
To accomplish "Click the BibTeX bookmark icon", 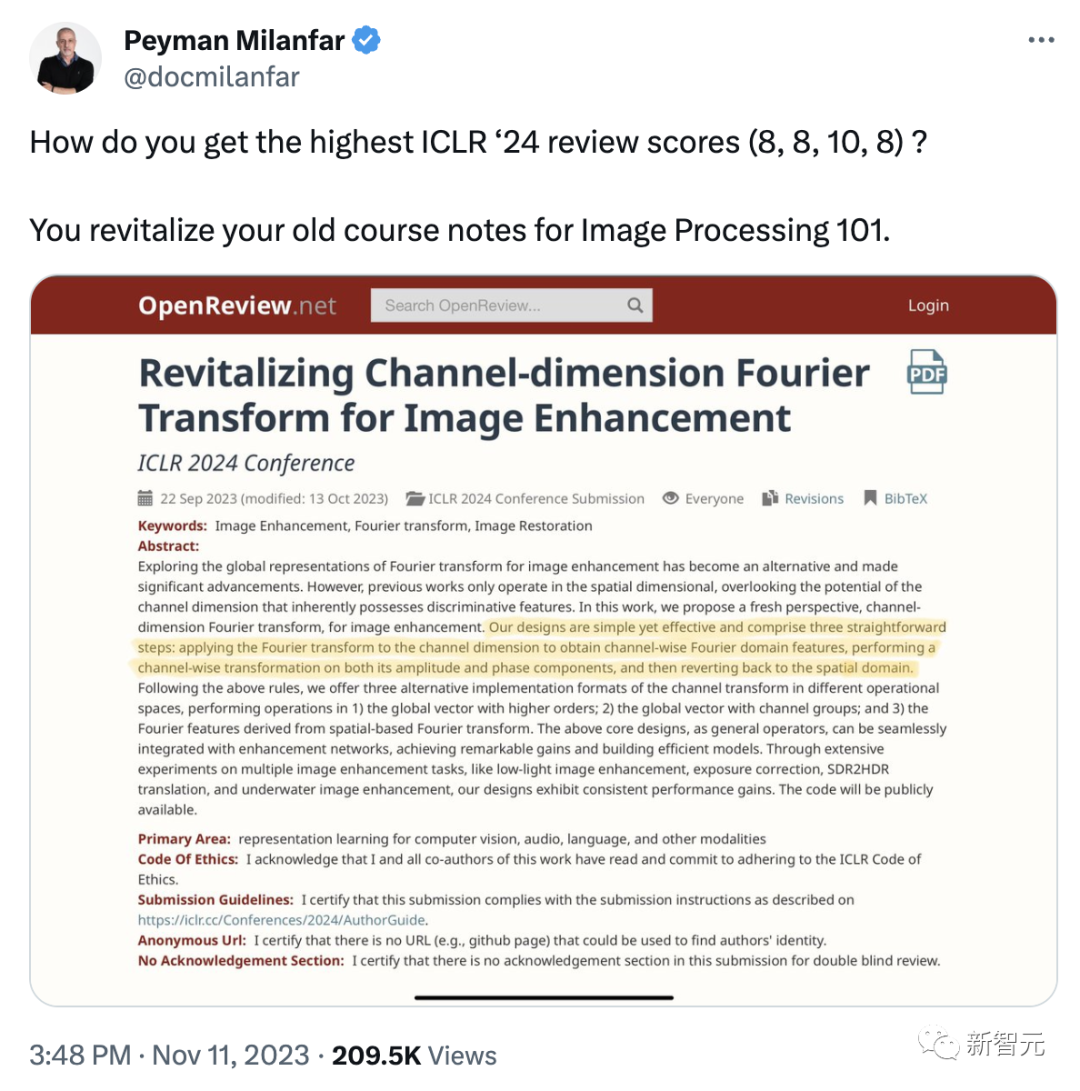I will pos(870,498).
